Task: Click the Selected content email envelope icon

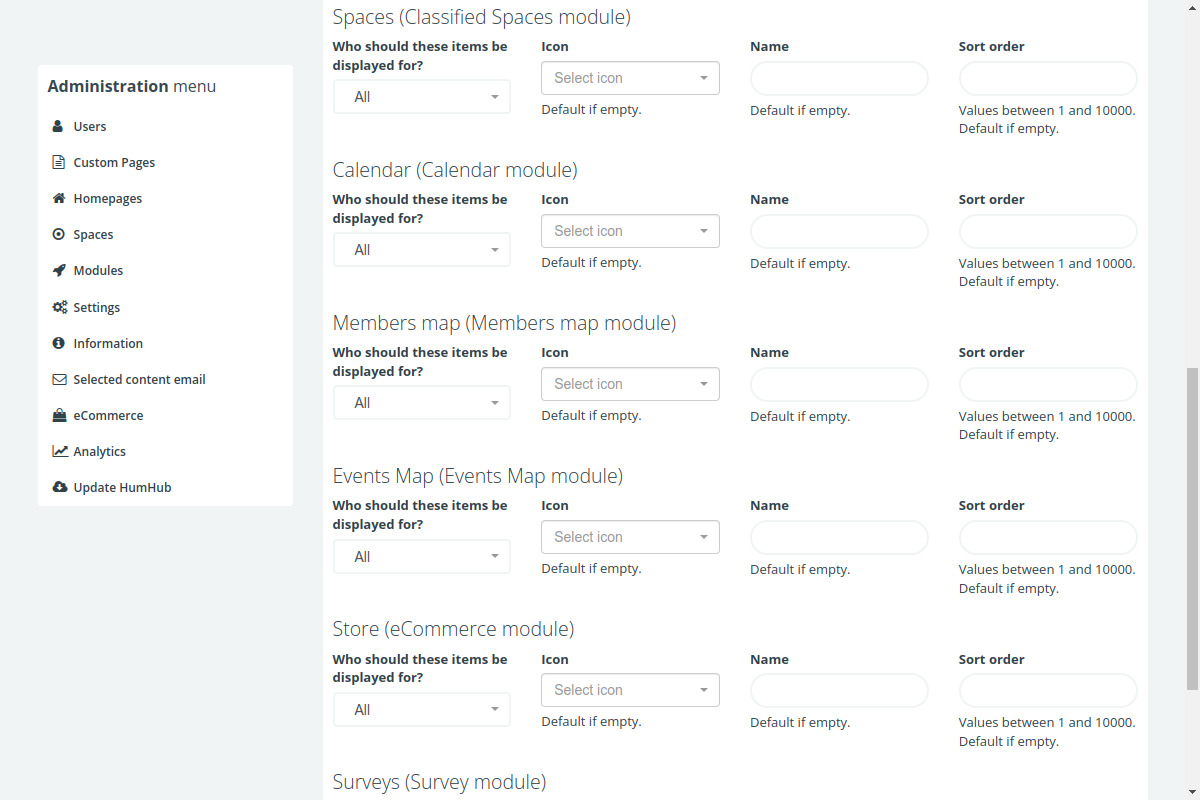Action: 59,380
